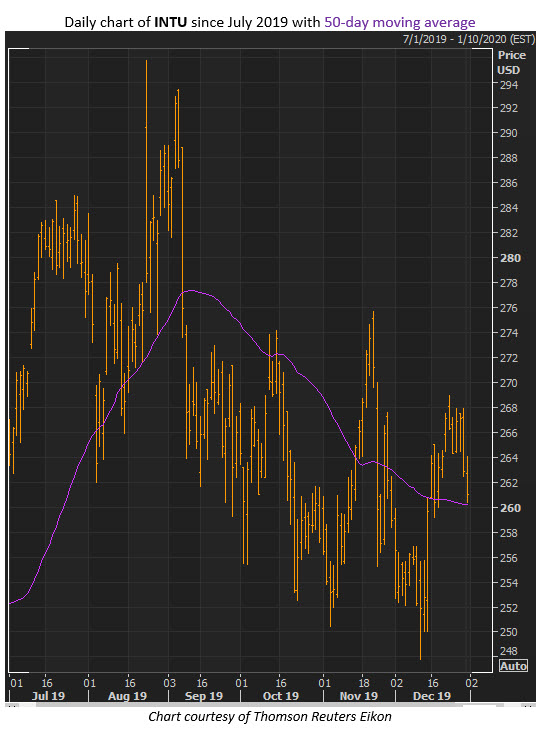Click the 286 price level label
The image size is (544, 731).
pyautogui.click(x=509, y=183)
